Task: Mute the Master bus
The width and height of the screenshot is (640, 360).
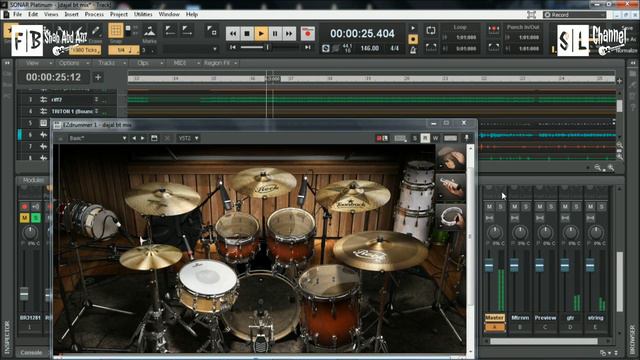Action: click(489, 207)
